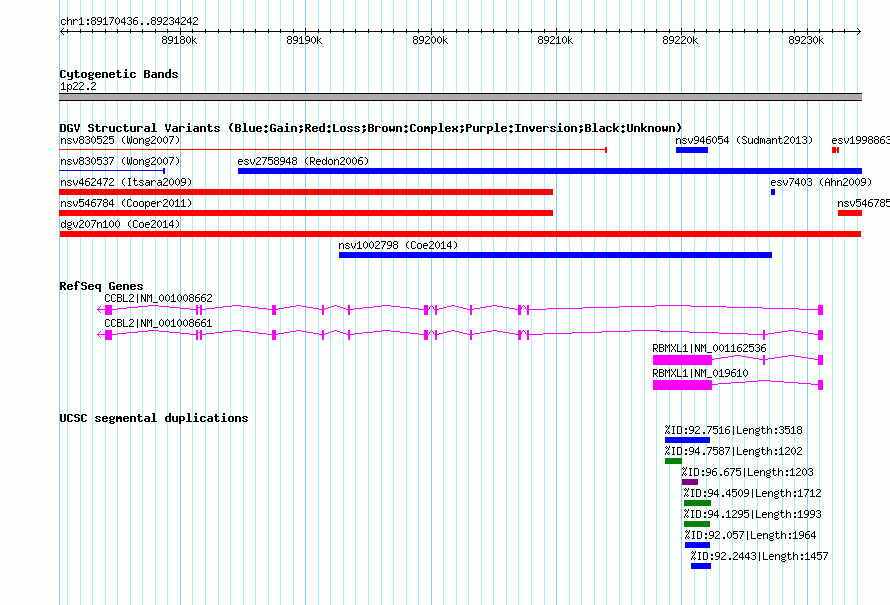Click the ruler's right arrowhead
The image size is (890, 605).
coord(859,31)
